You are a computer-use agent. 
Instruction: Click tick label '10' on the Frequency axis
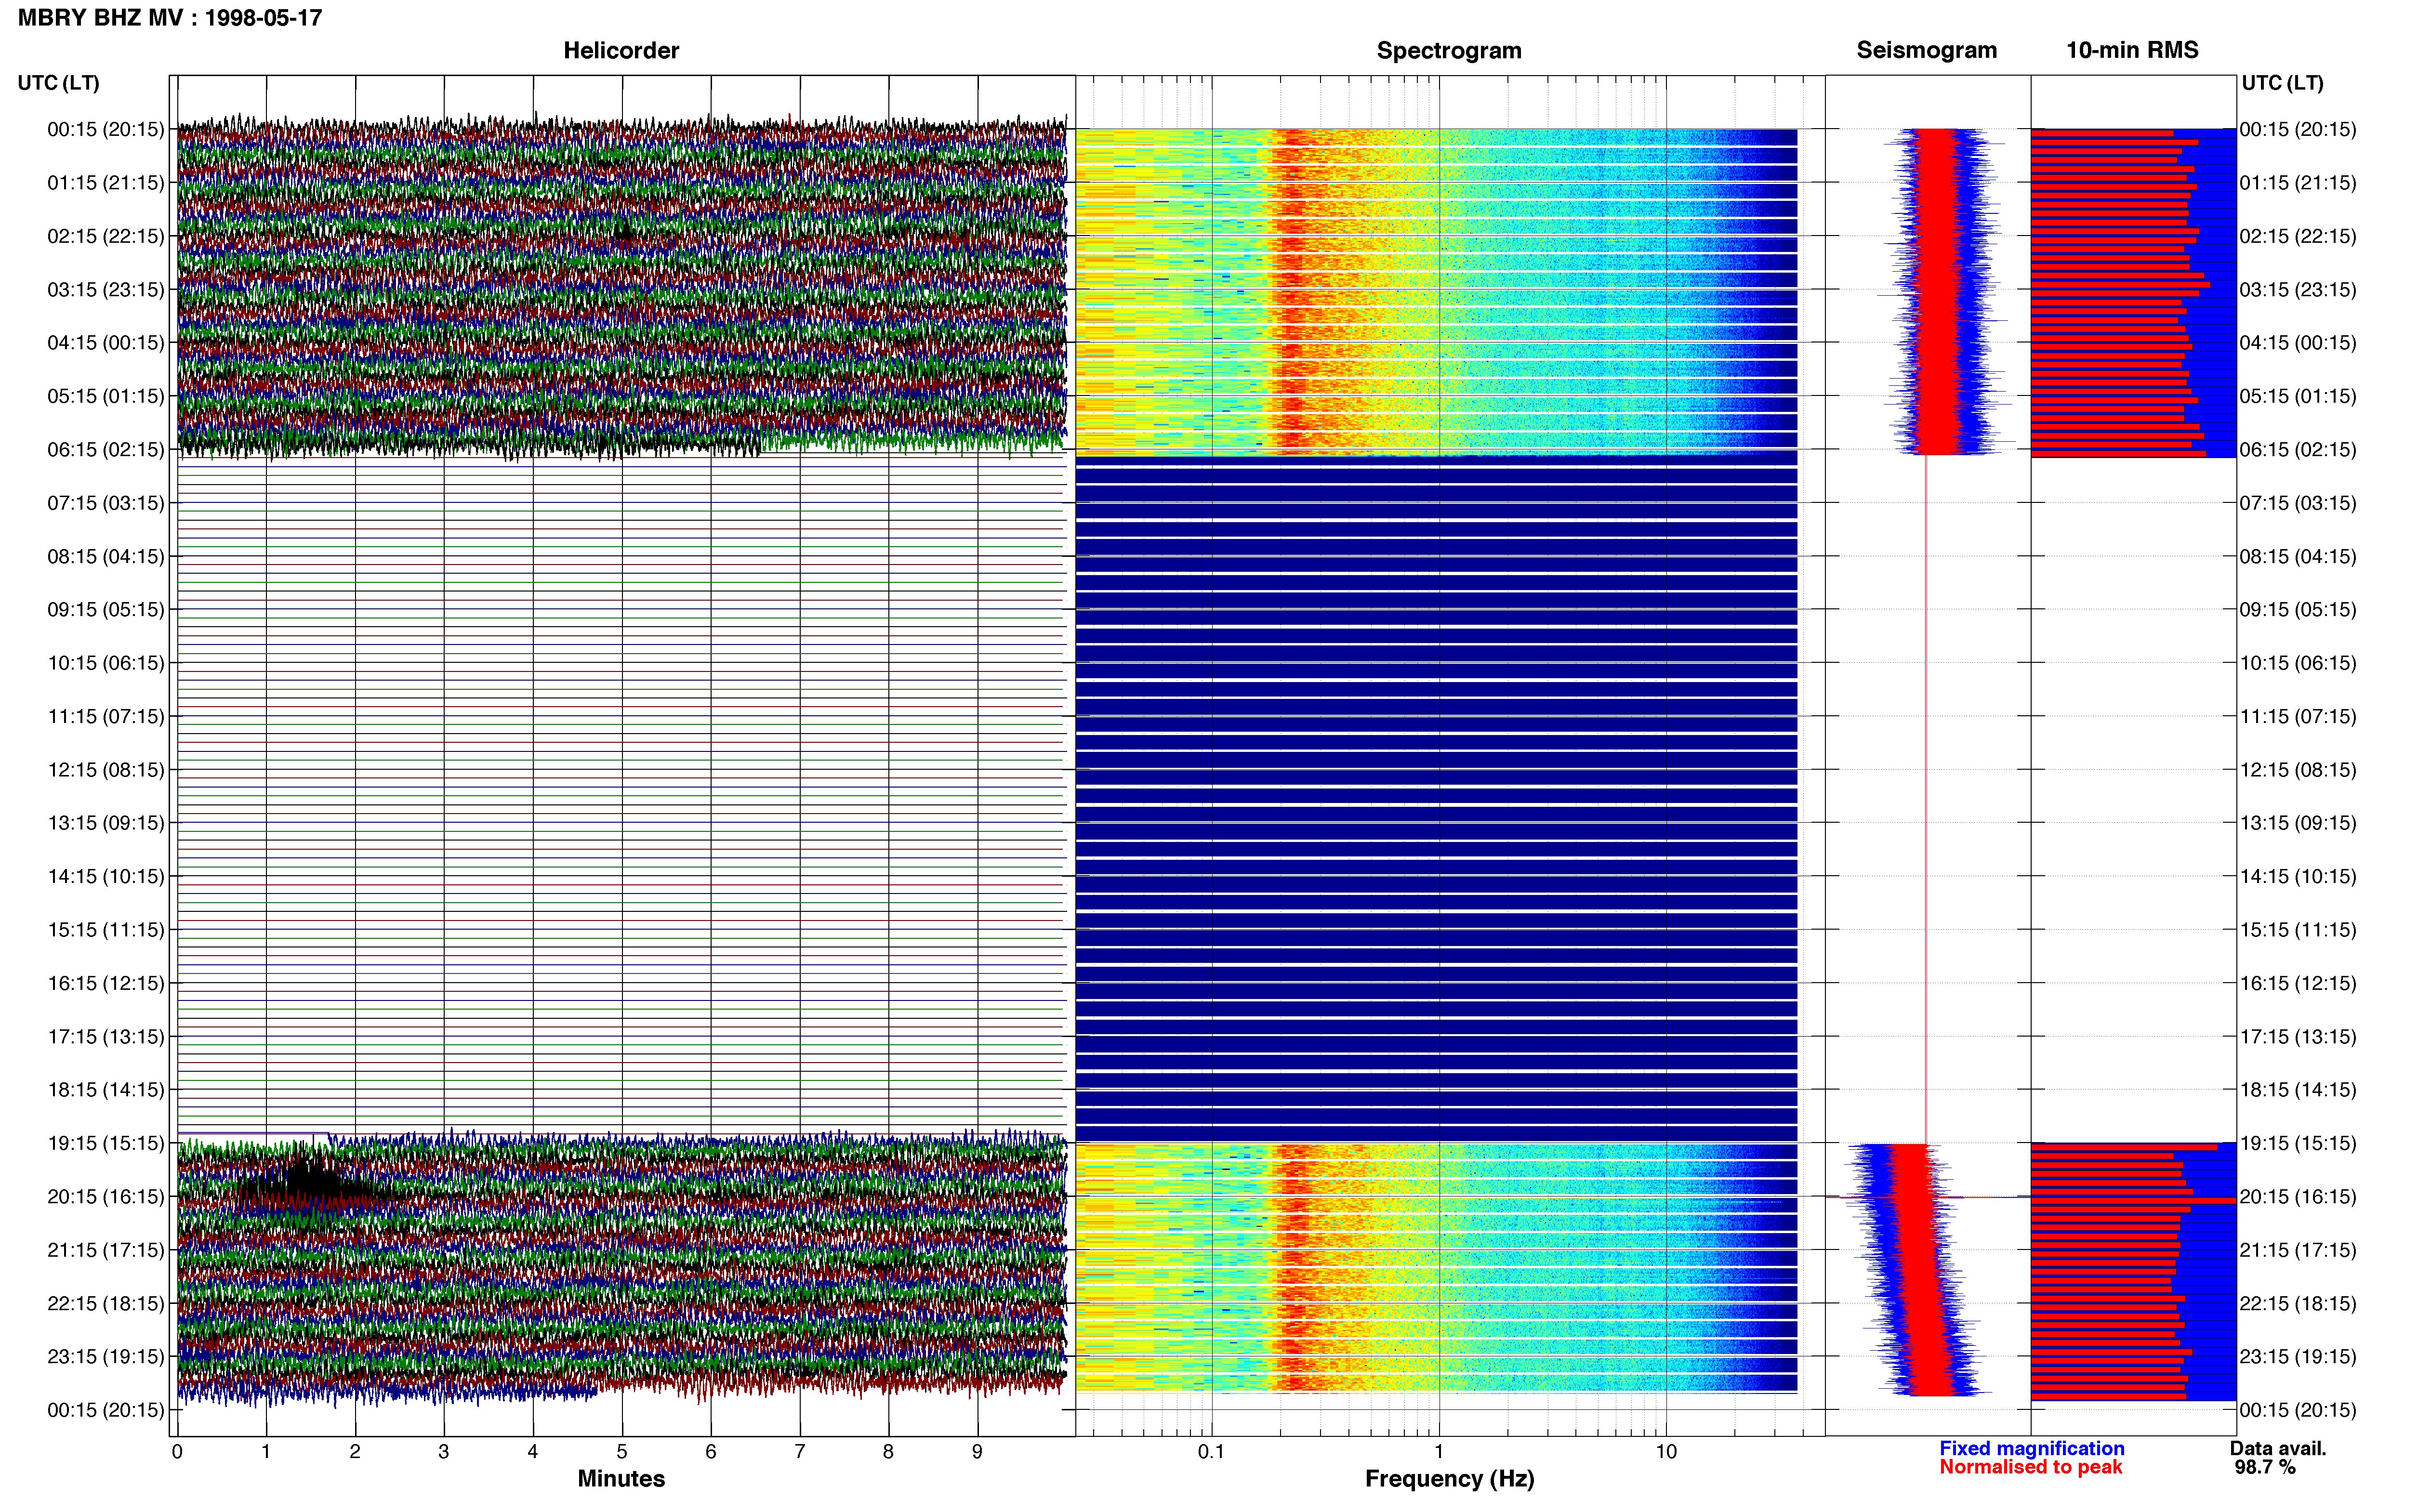(x=1666, y=1452)
